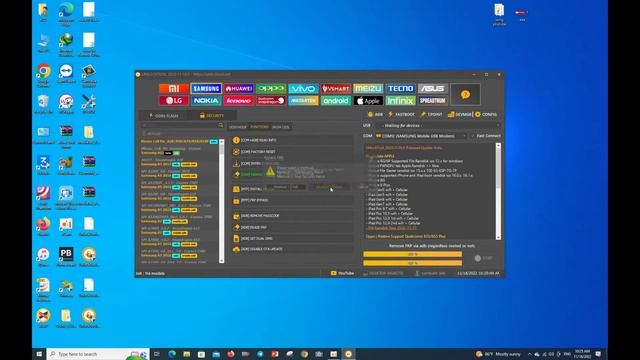Run the COM Factory Reset function
640x360 pixels.
tap(292, 152)
